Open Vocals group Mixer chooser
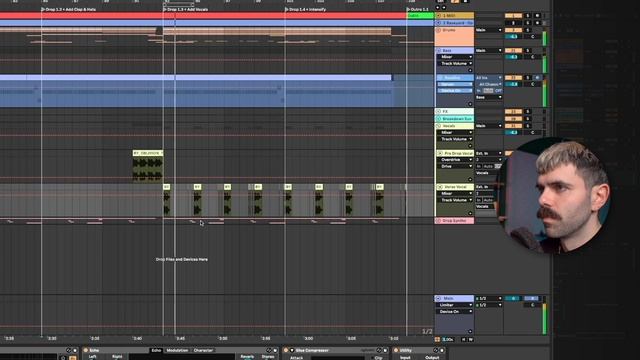This screenshot has width=640, height=360. tap(455, 132)
